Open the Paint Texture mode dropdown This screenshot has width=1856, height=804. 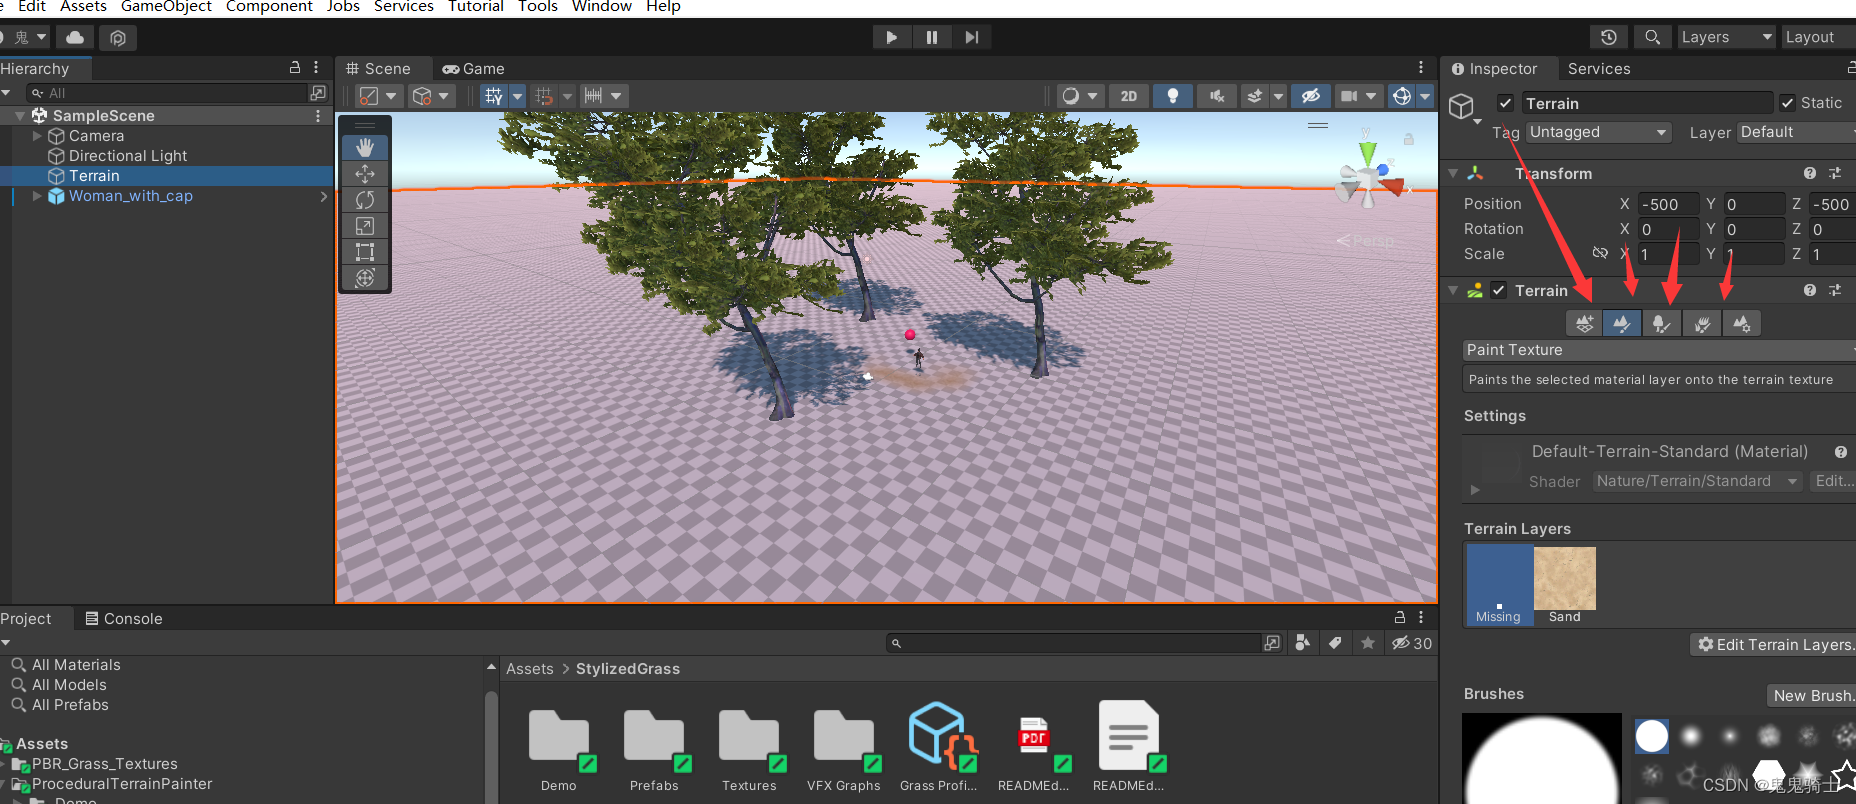pos(1659,350)
